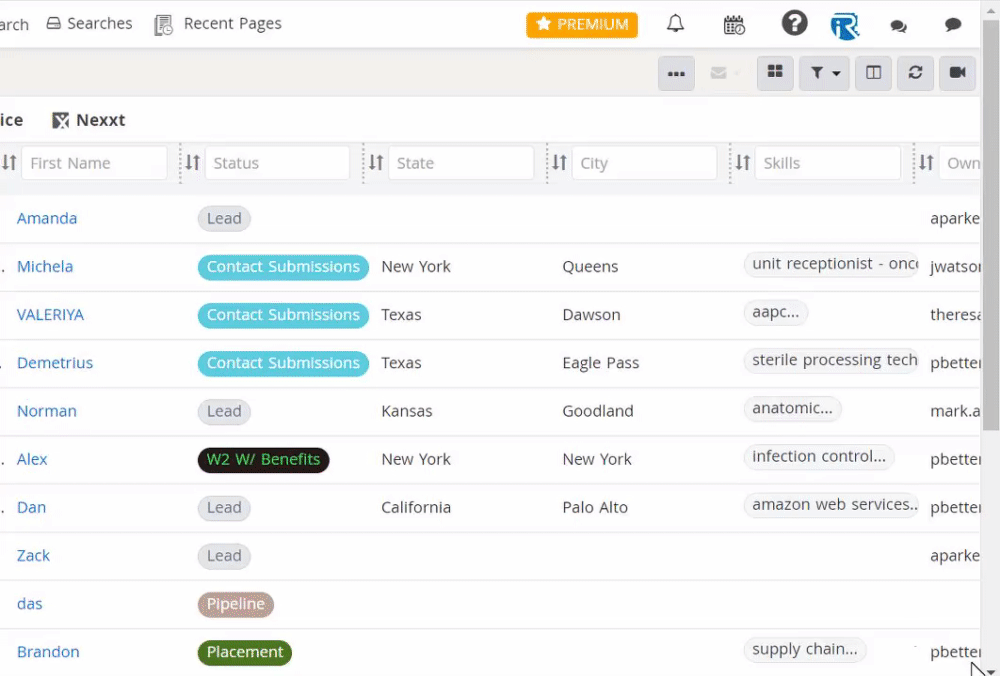1000x676 pixels.
Task: Open the group chat bubbles icon
Action: (x=898, y=26)
